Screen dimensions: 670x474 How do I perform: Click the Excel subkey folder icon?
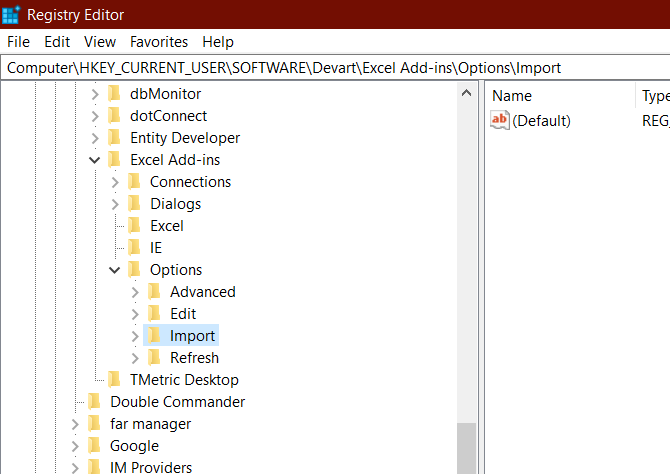(134, 226)
